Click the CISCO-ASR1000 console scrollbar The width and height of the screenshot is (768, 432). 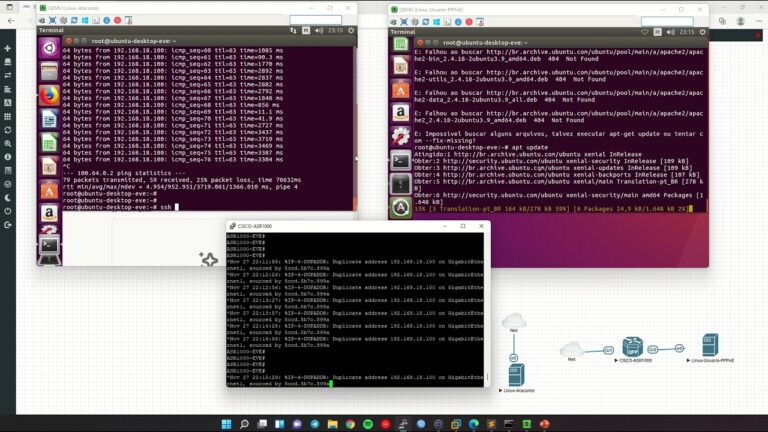pyautogui.click(x=487, y=310)
